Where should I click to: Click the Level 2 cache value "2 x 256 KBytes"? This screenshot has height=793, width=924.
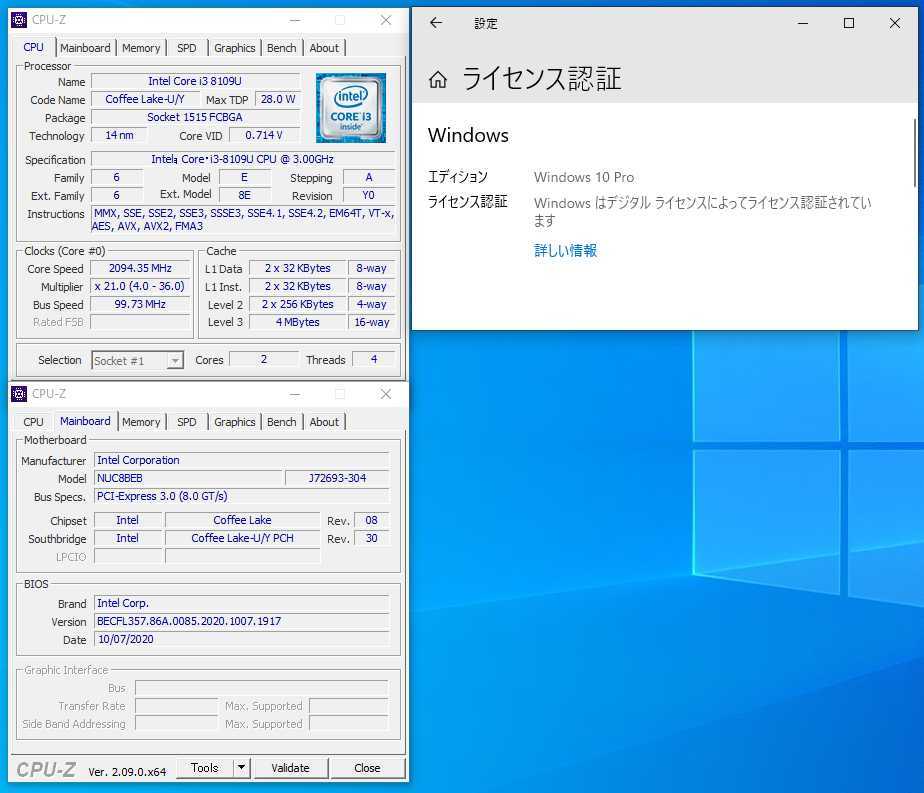pos(298,304)
